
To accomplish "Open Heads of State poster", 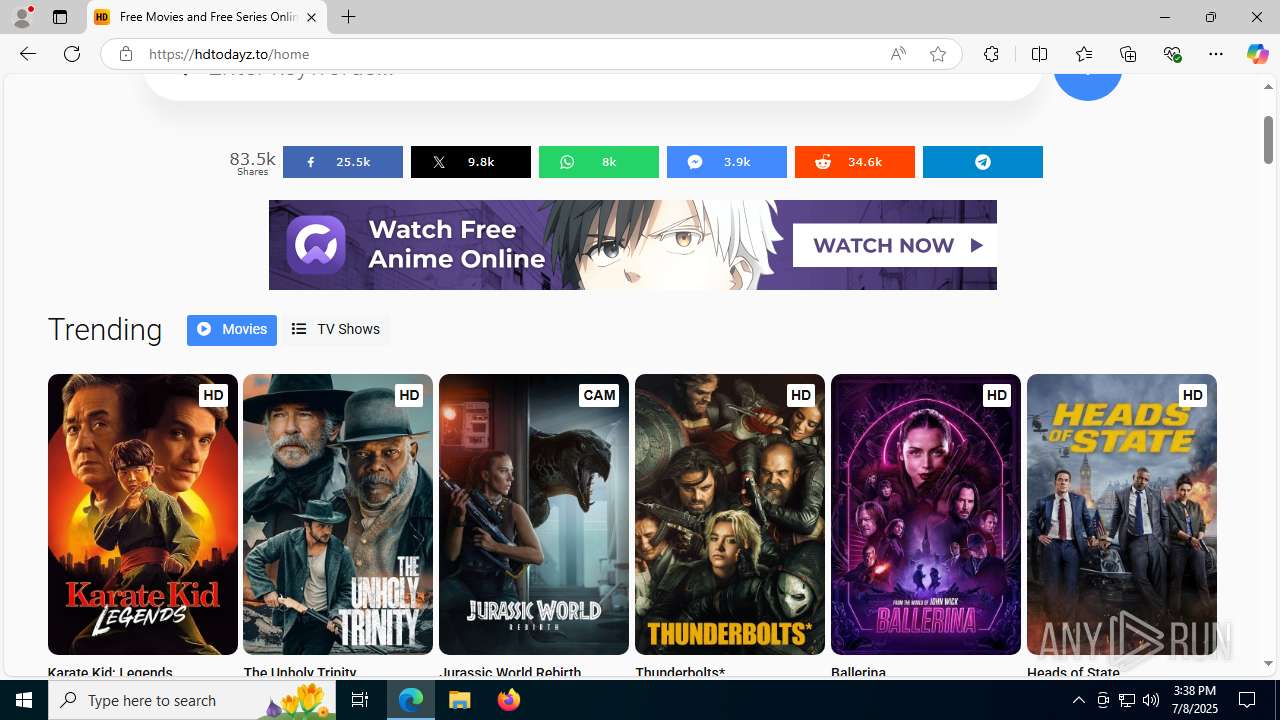I will (x=1122, y=514).
